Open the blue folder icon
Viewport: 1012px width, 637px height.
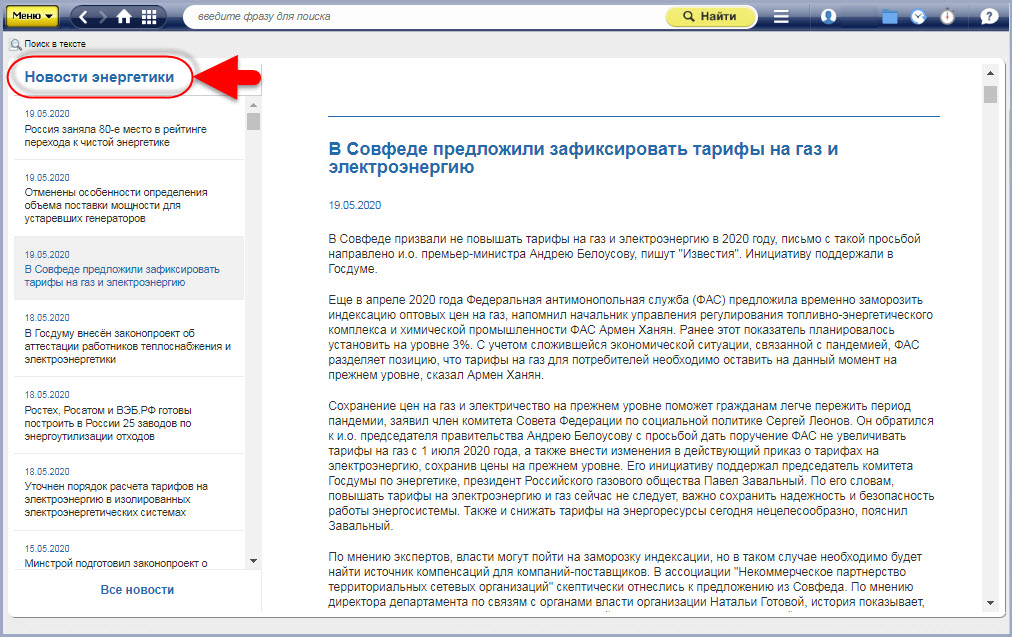[889, 17]
